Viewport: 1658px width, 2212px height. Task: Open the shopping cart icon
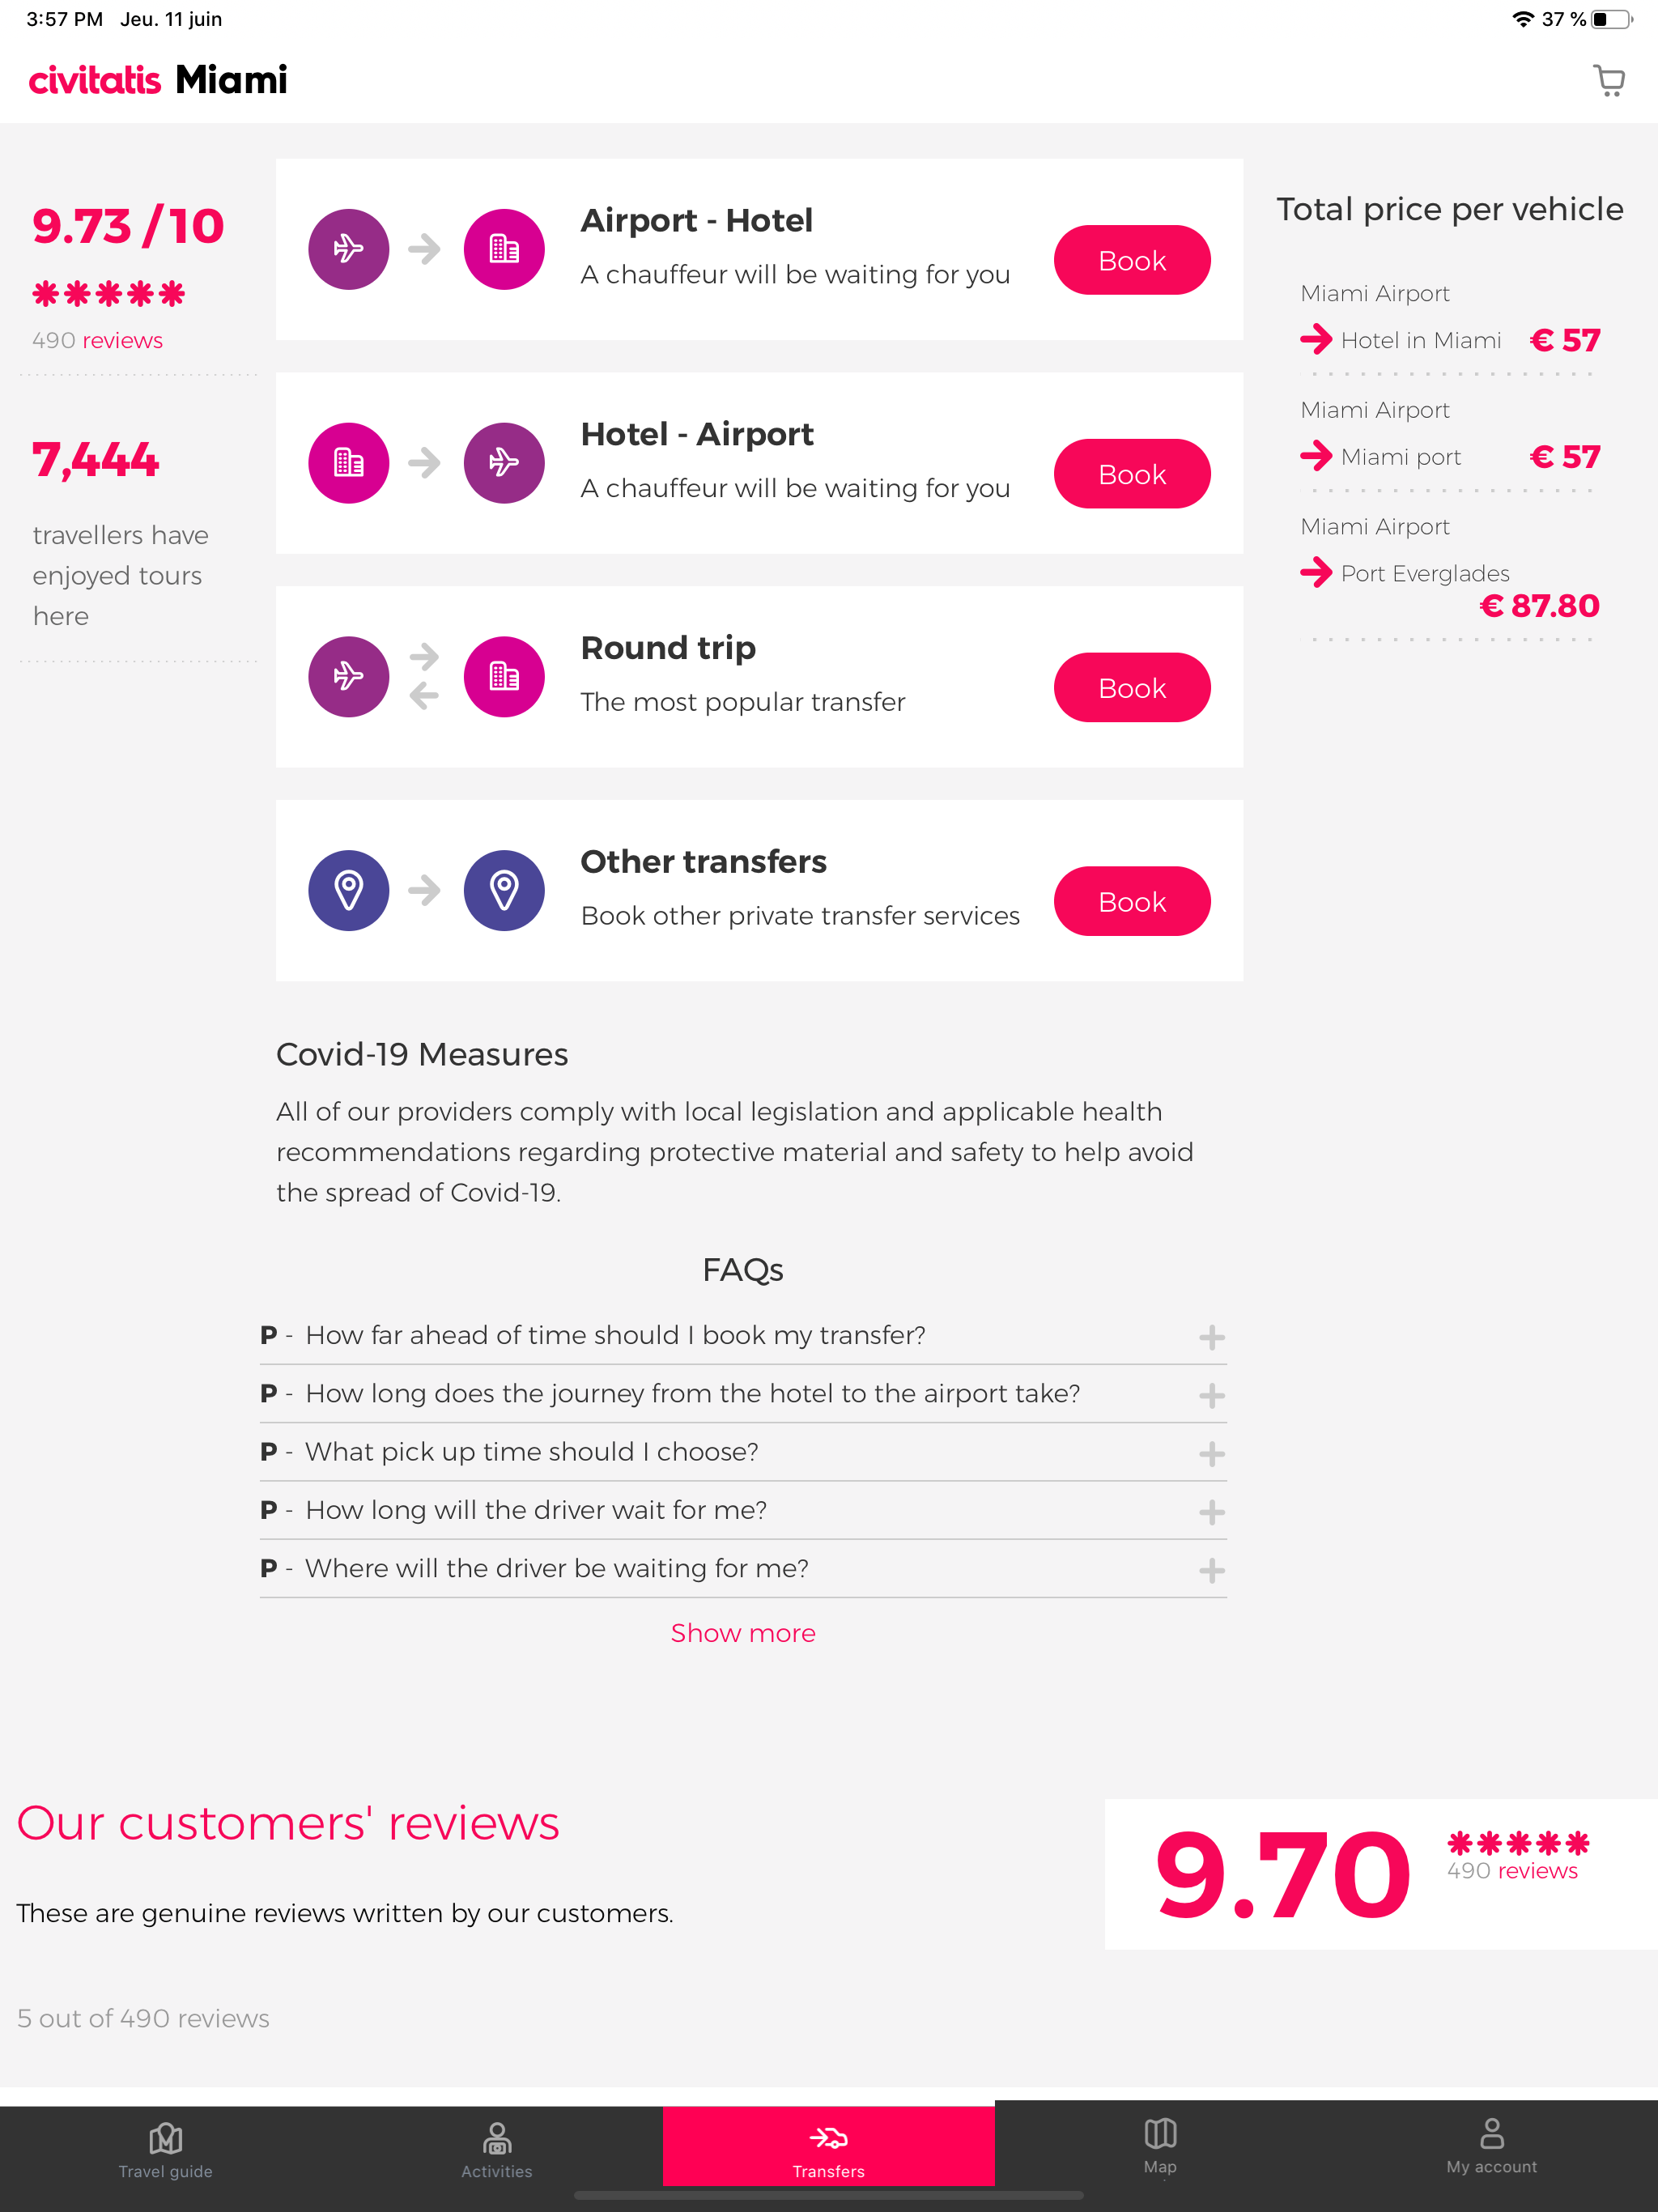[x=1609, y=81]
